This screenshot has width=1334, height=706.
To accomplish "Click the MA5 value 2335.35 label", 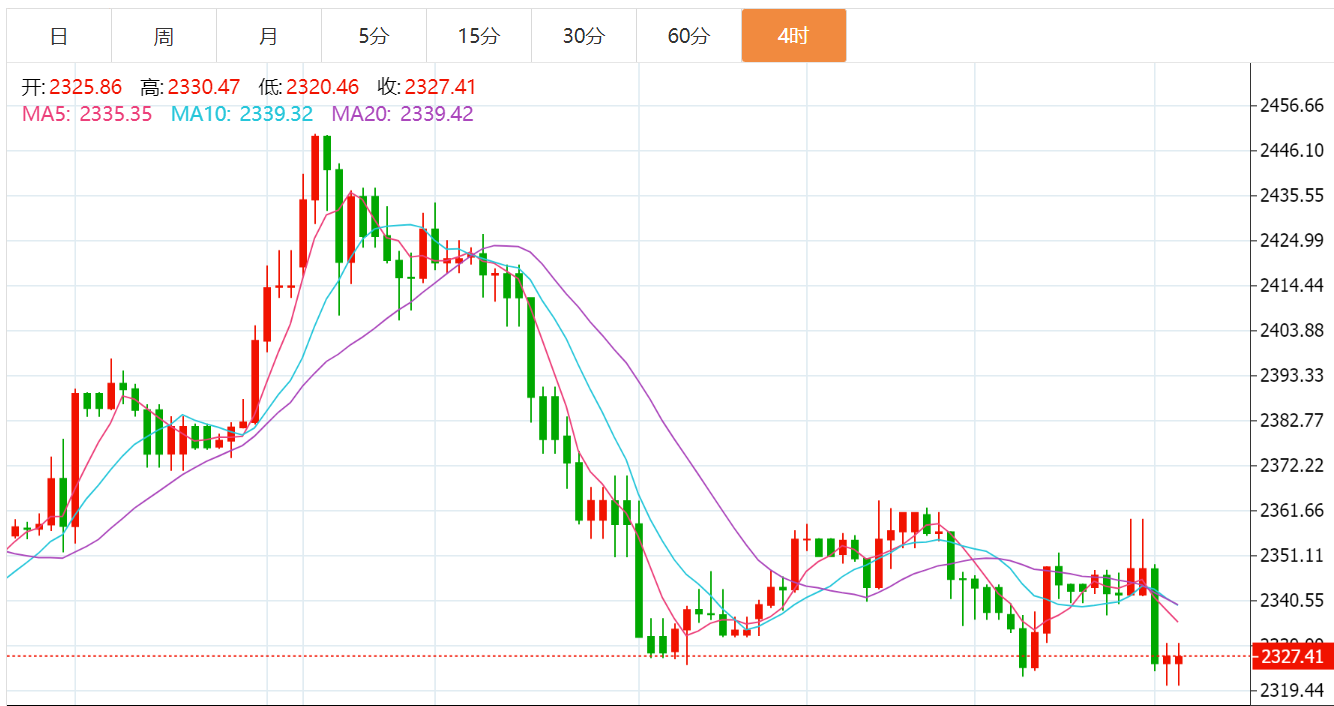I will pos(116,114).
